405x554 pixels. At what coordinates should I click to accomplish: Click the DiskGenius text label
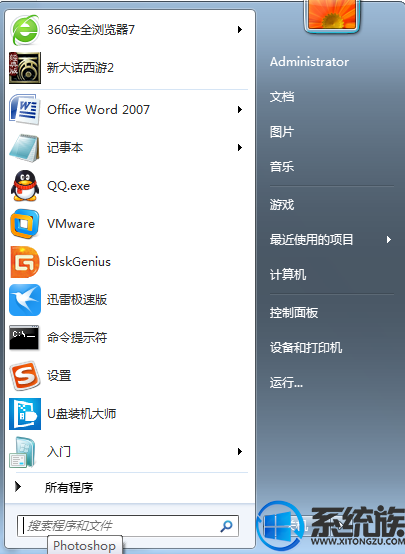click(x=79, y=262)
